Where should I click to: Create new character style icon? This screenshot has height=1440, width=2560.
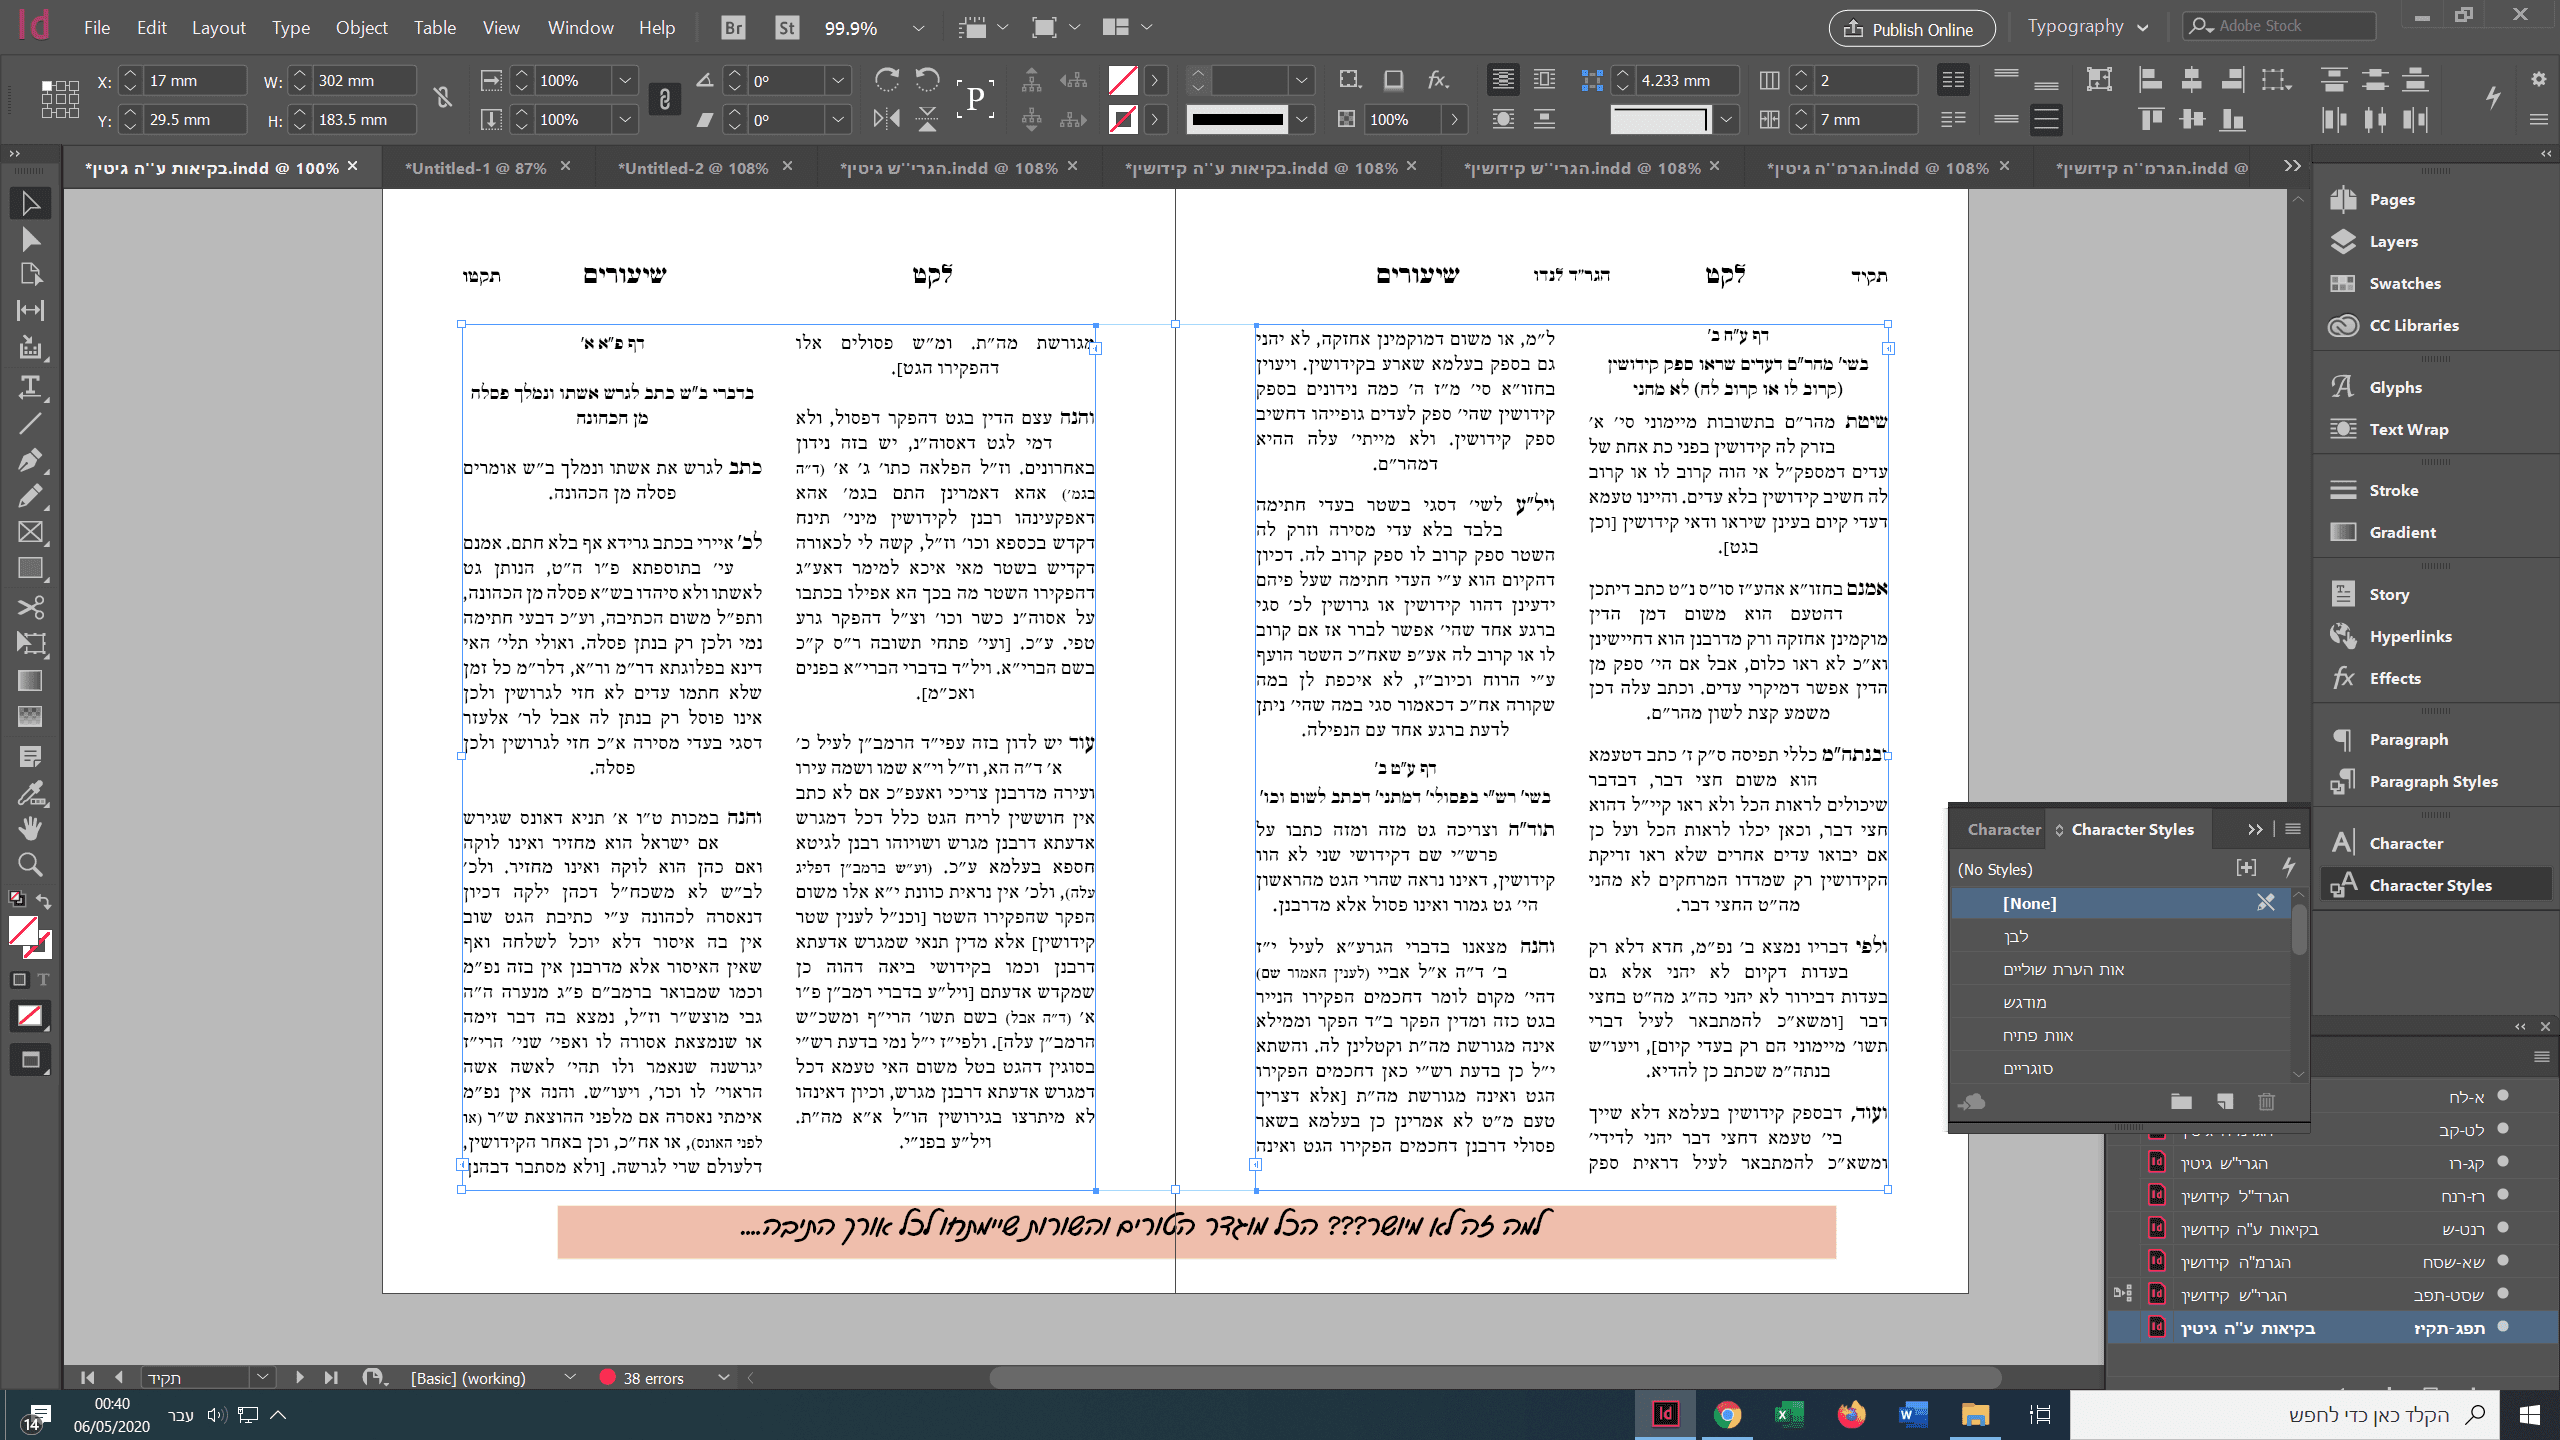2225,1102
